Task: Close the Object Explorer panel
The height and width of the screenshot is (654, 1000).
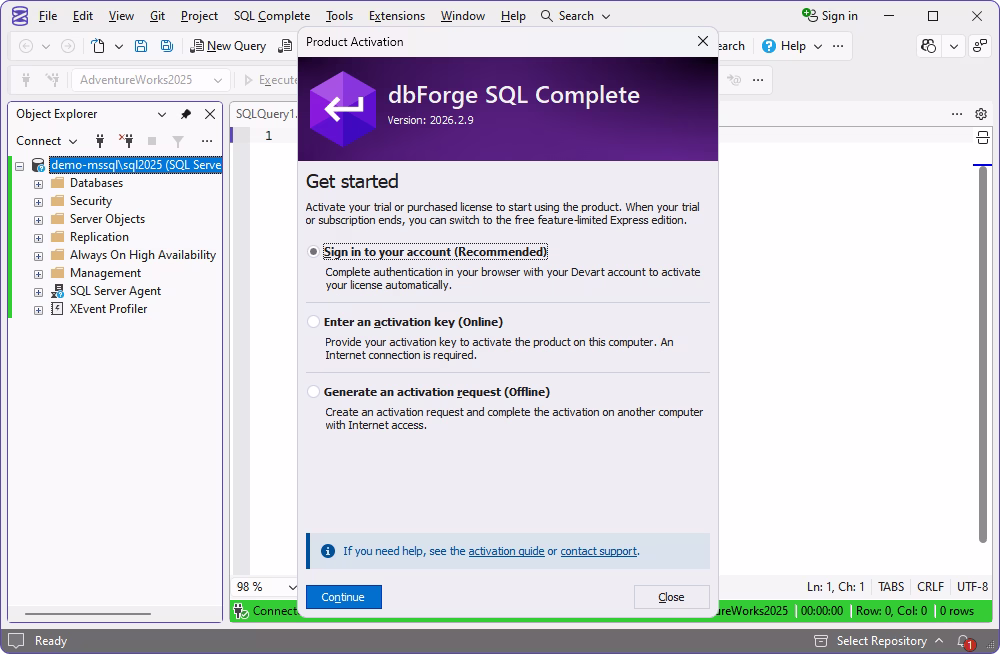Action: [x=210, y=114]
